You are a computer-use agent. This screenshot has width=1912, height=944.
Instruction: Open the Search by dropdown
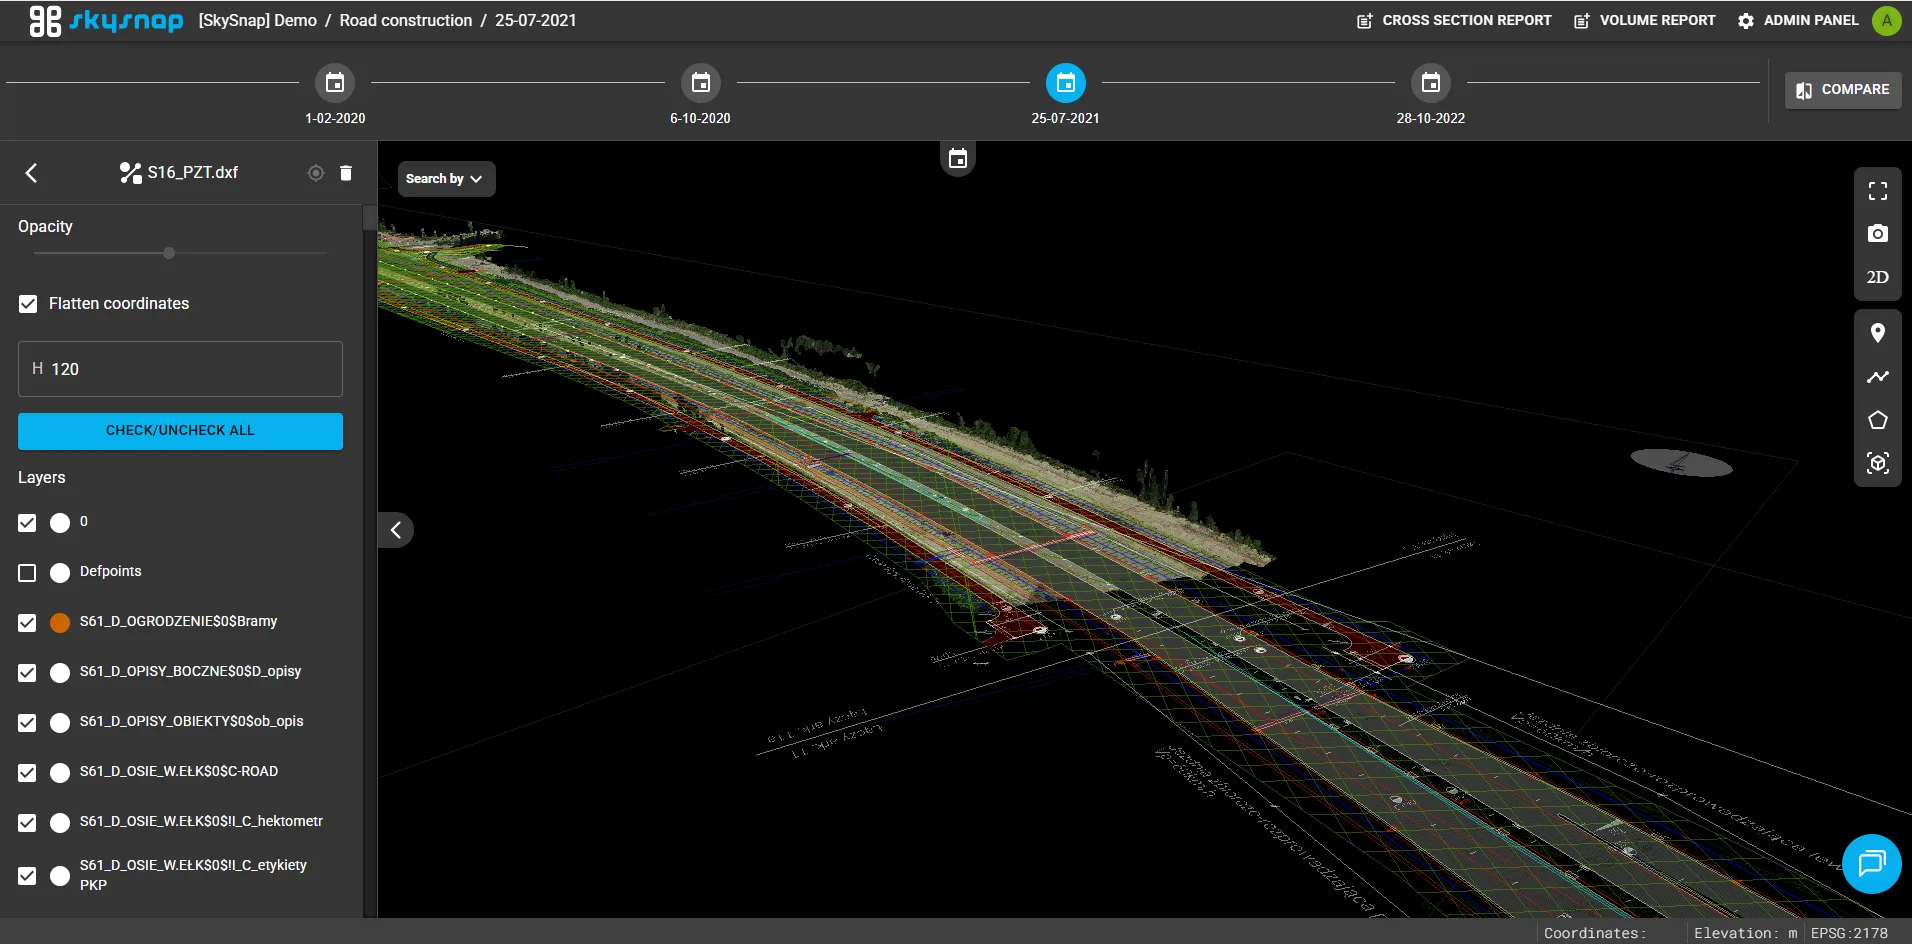click(446, 179)
